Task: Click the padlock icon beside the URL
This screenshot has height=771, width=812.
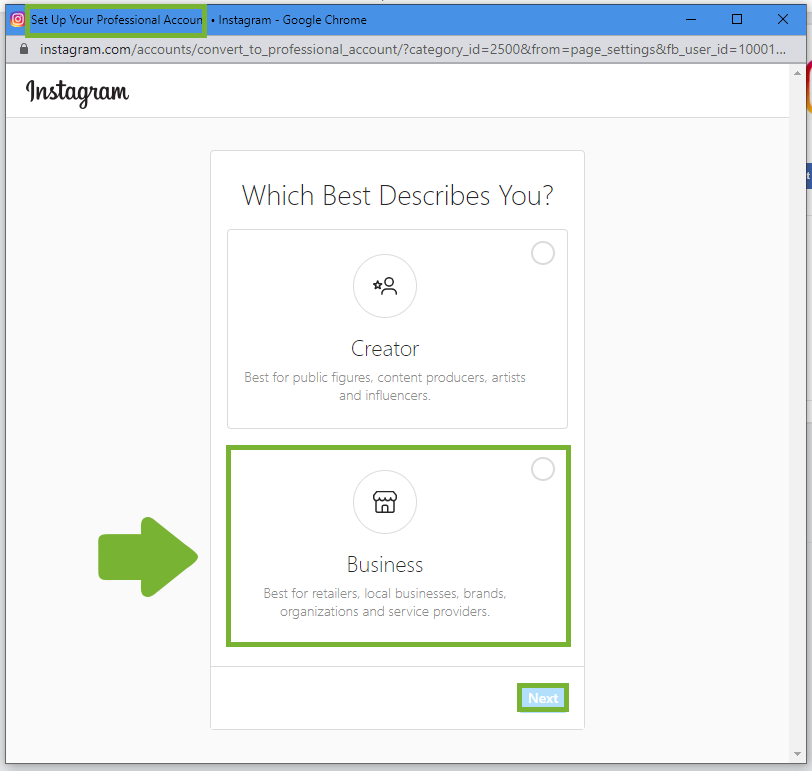Action: pos(24,49)
